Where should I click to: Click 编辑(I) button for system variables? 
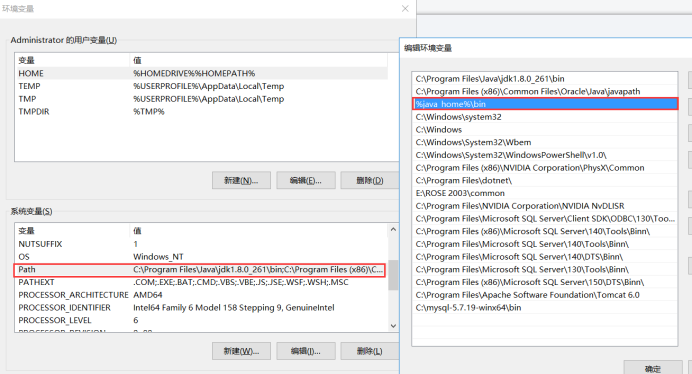pyautogui.click(x=305, y=351)
